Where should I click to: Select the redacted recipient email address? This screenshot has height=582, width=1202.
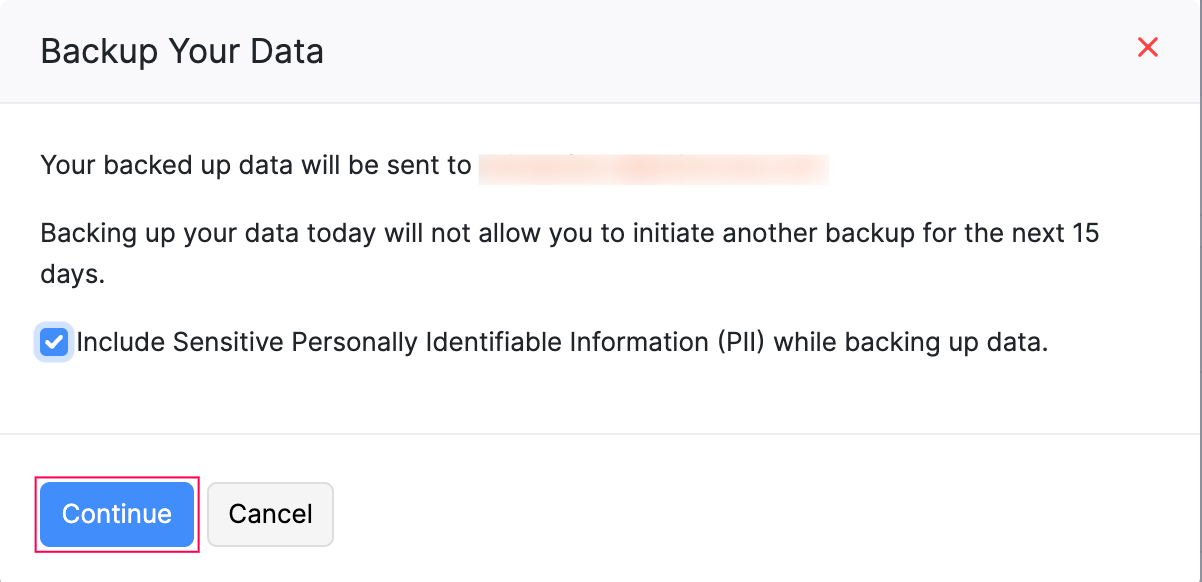click(x=654, y=168)
